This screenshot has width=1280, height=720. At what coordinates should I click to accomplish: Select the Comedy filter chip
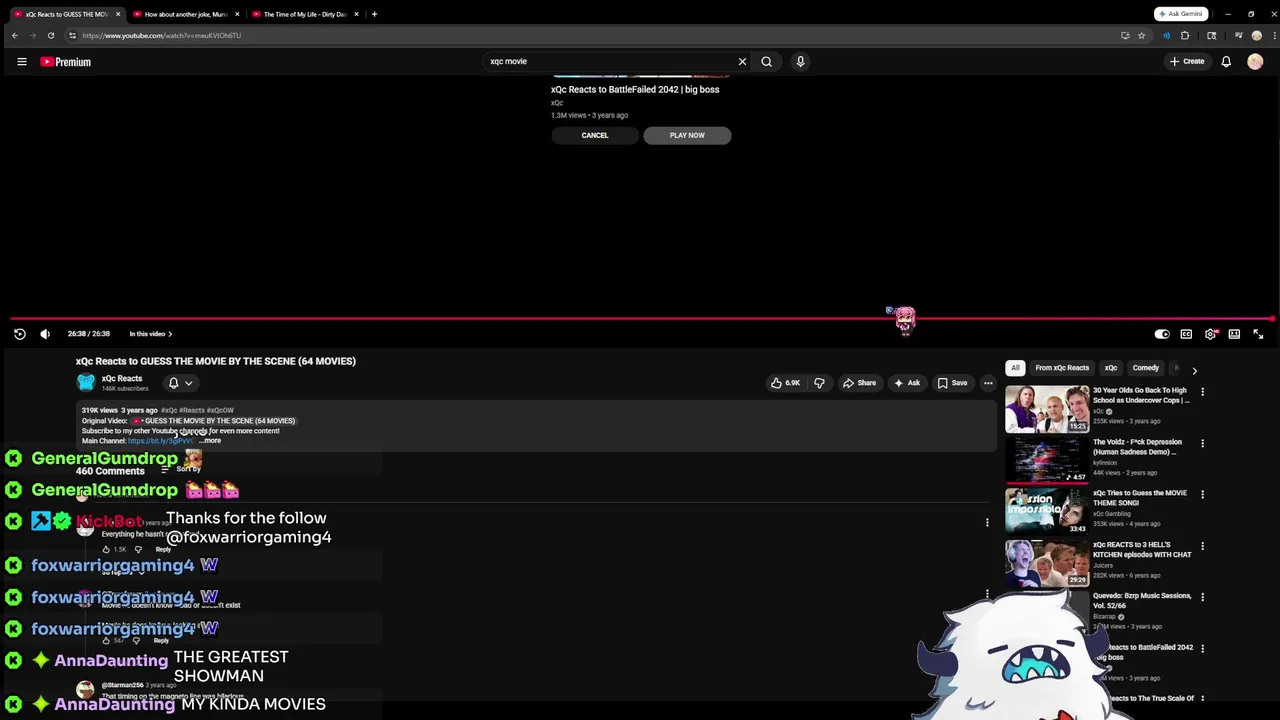click(x=1146, y=368)
